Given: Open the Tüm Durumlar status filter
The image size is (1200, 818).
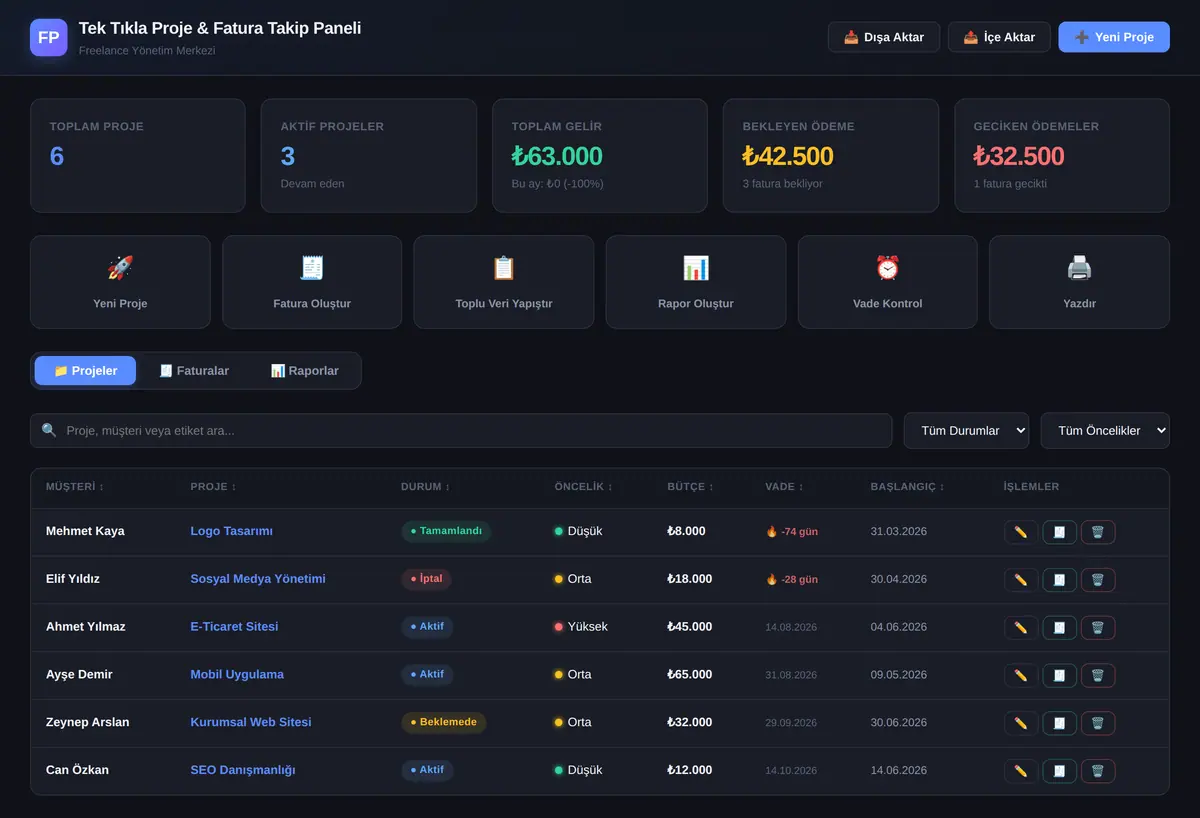Looking at the screenshot, I should (x=966, y=431).
